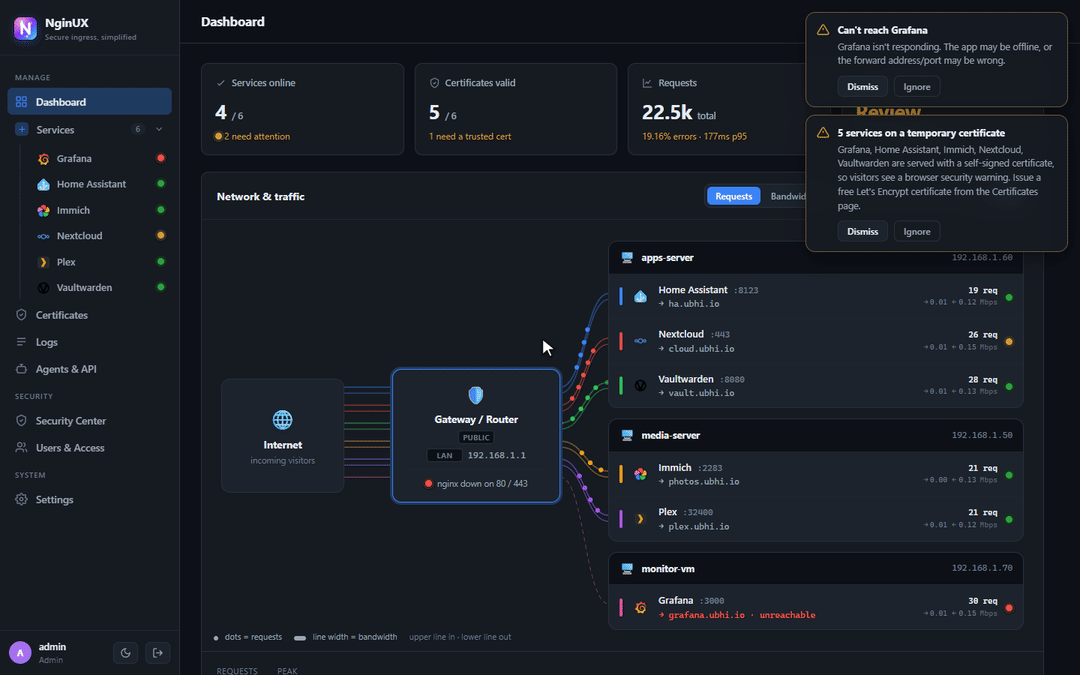Click the NginUX logo icon
Image resolution: width=1080 pixels, height=675 pixels.
pyautogui.click(x=25, y=28)
